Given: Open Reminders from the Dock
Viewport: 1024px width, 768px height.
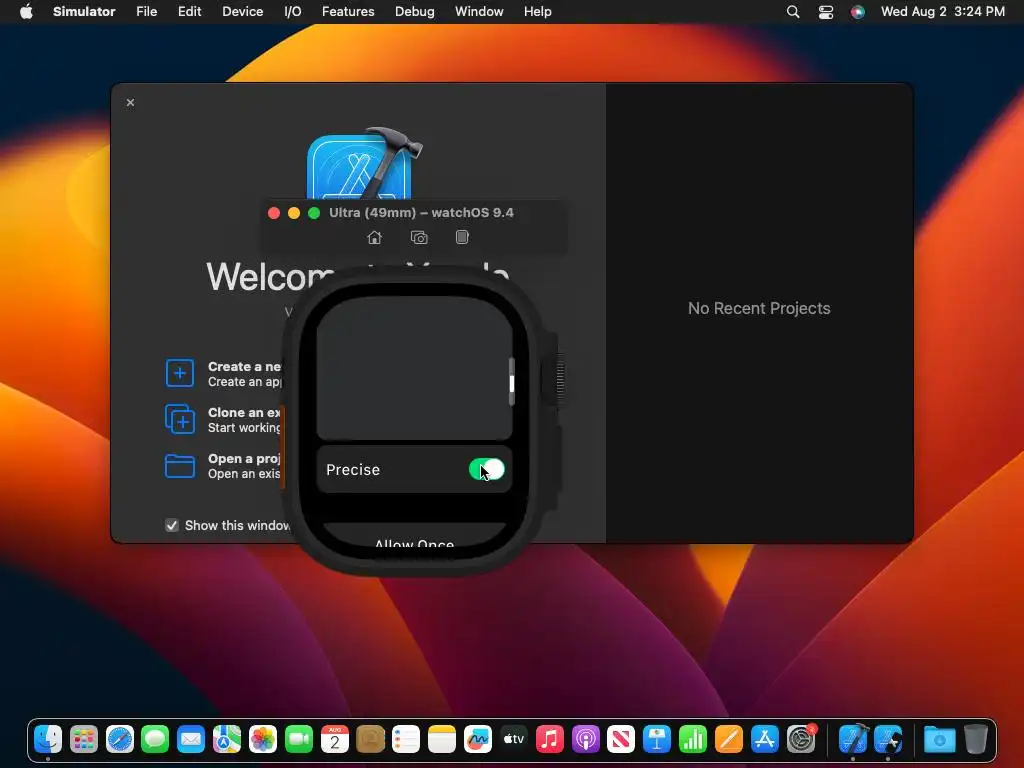Looking at the screenshot, I should [406, 739].
